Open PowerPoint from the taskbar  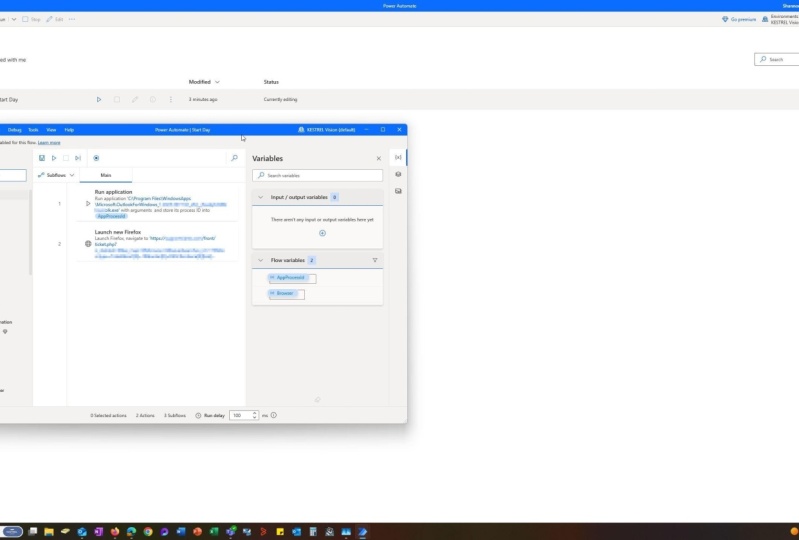pyautogui.click(x=197, y=532)
